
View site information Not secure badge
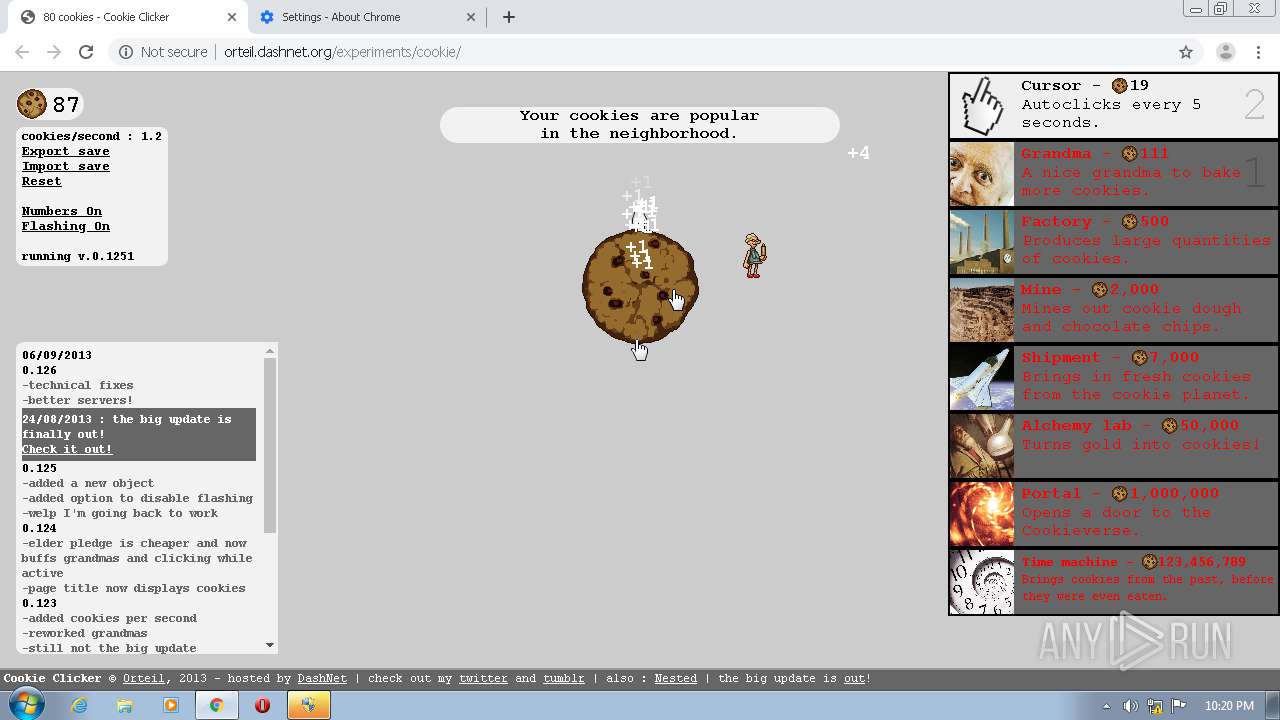point(163,52)
